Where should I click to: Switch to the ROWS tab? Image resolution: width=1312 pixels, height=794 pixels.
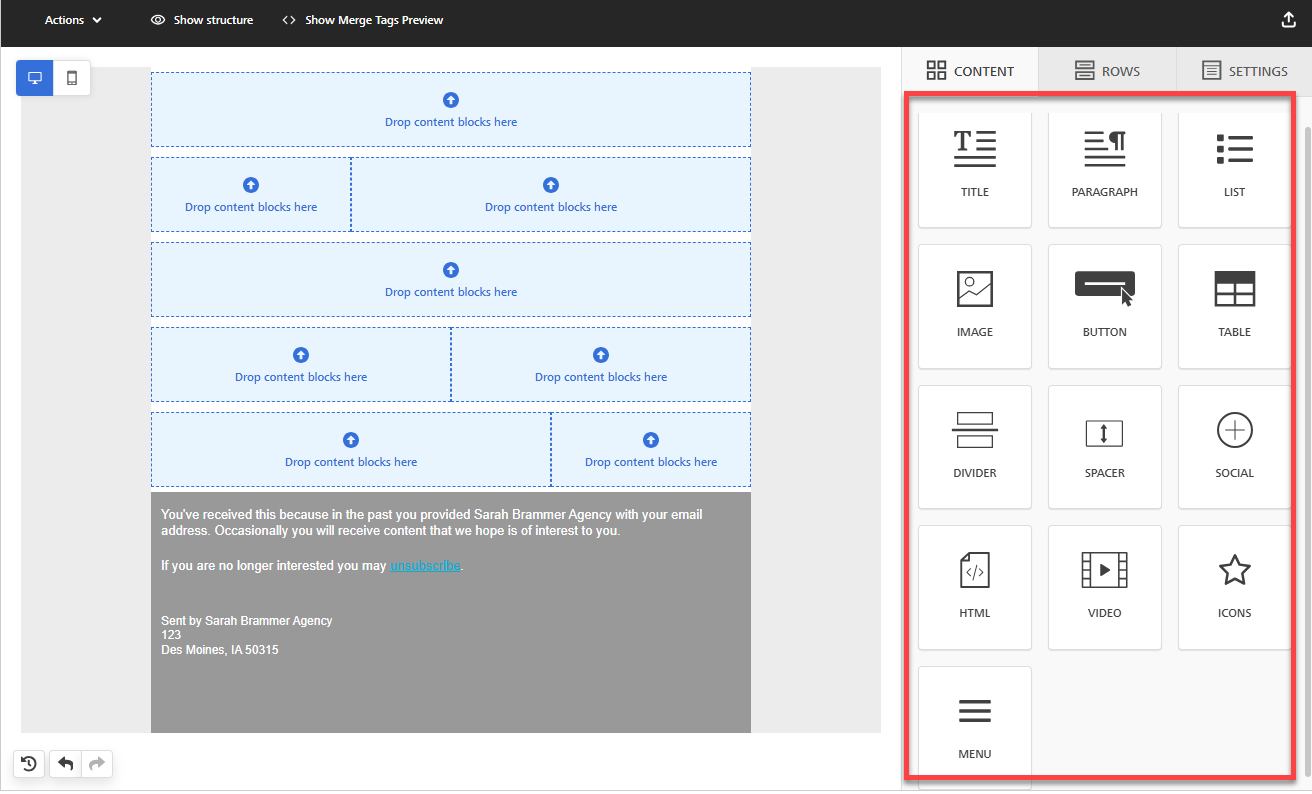pos(1108,70)
